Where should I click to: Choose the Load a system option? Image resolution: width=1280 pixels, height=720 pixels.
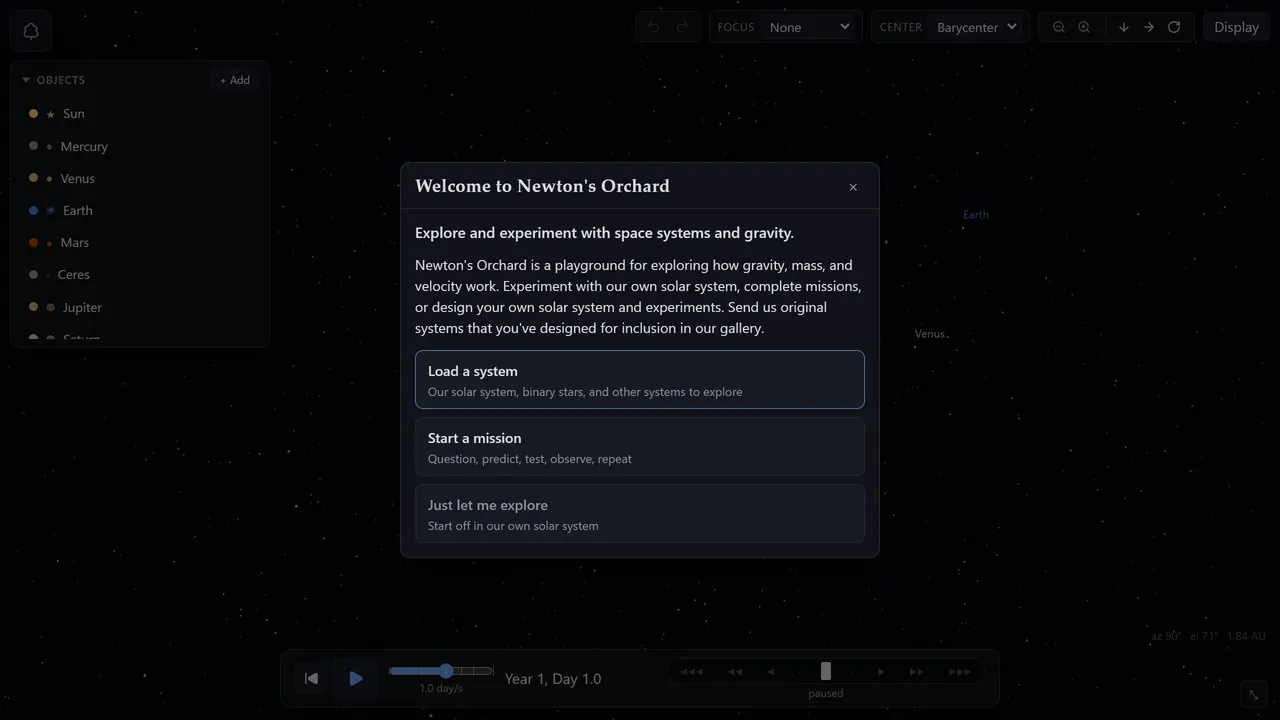click(640, 380)
